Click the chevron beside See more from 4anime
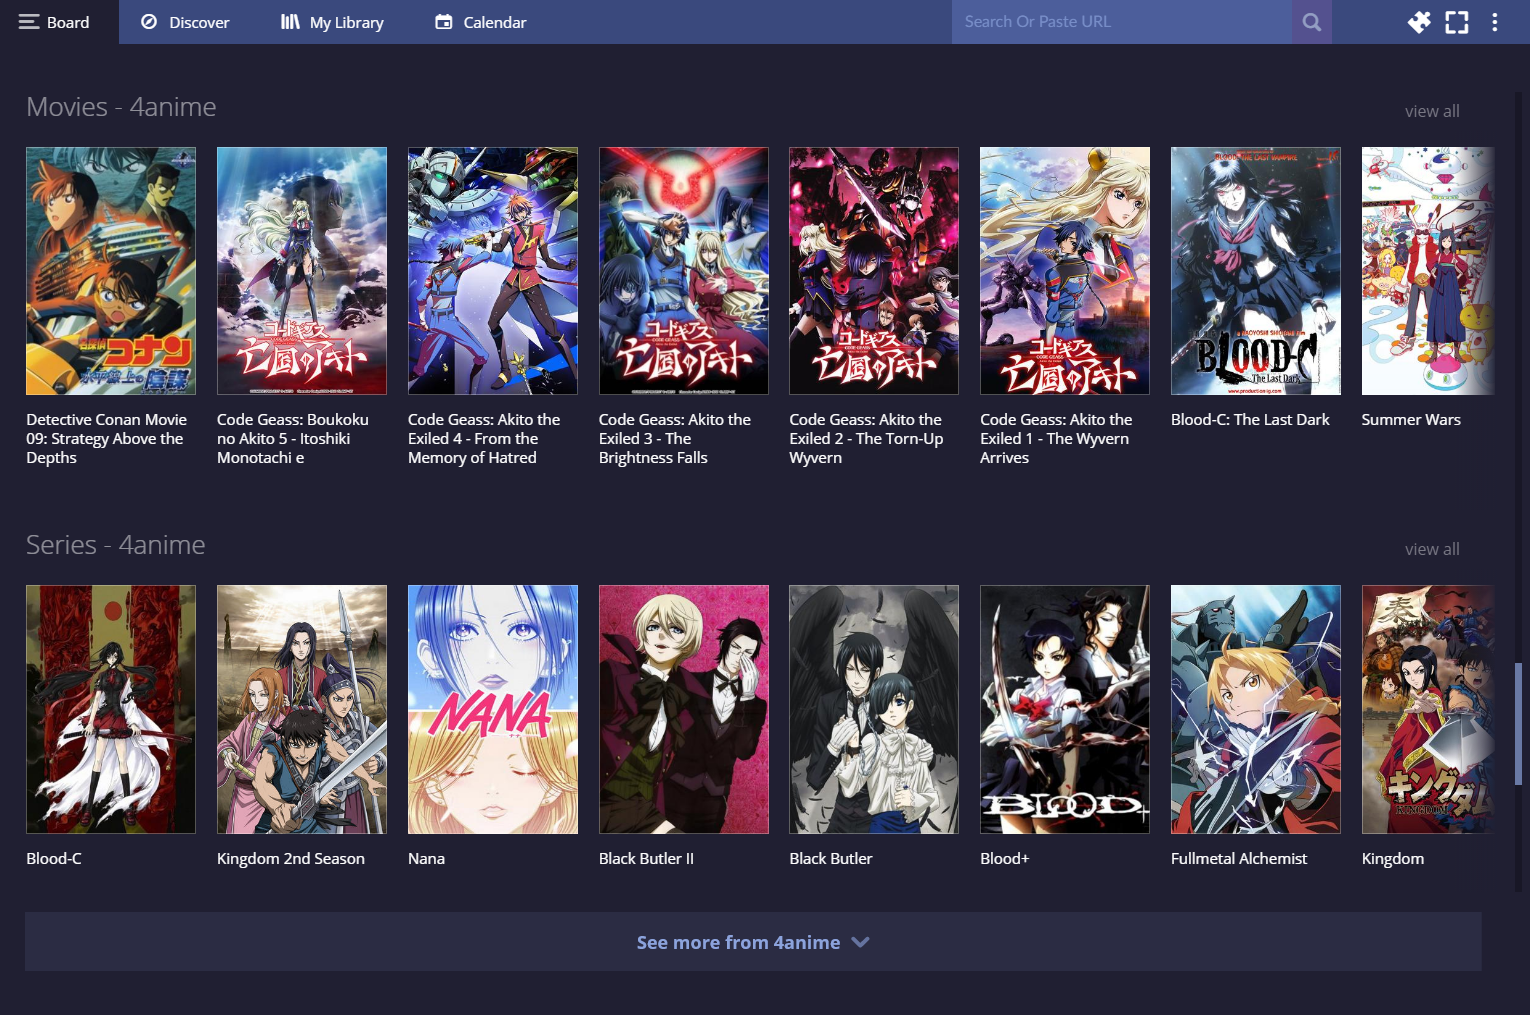The width and height of the screenshot is (1530, 1015). 860,942
